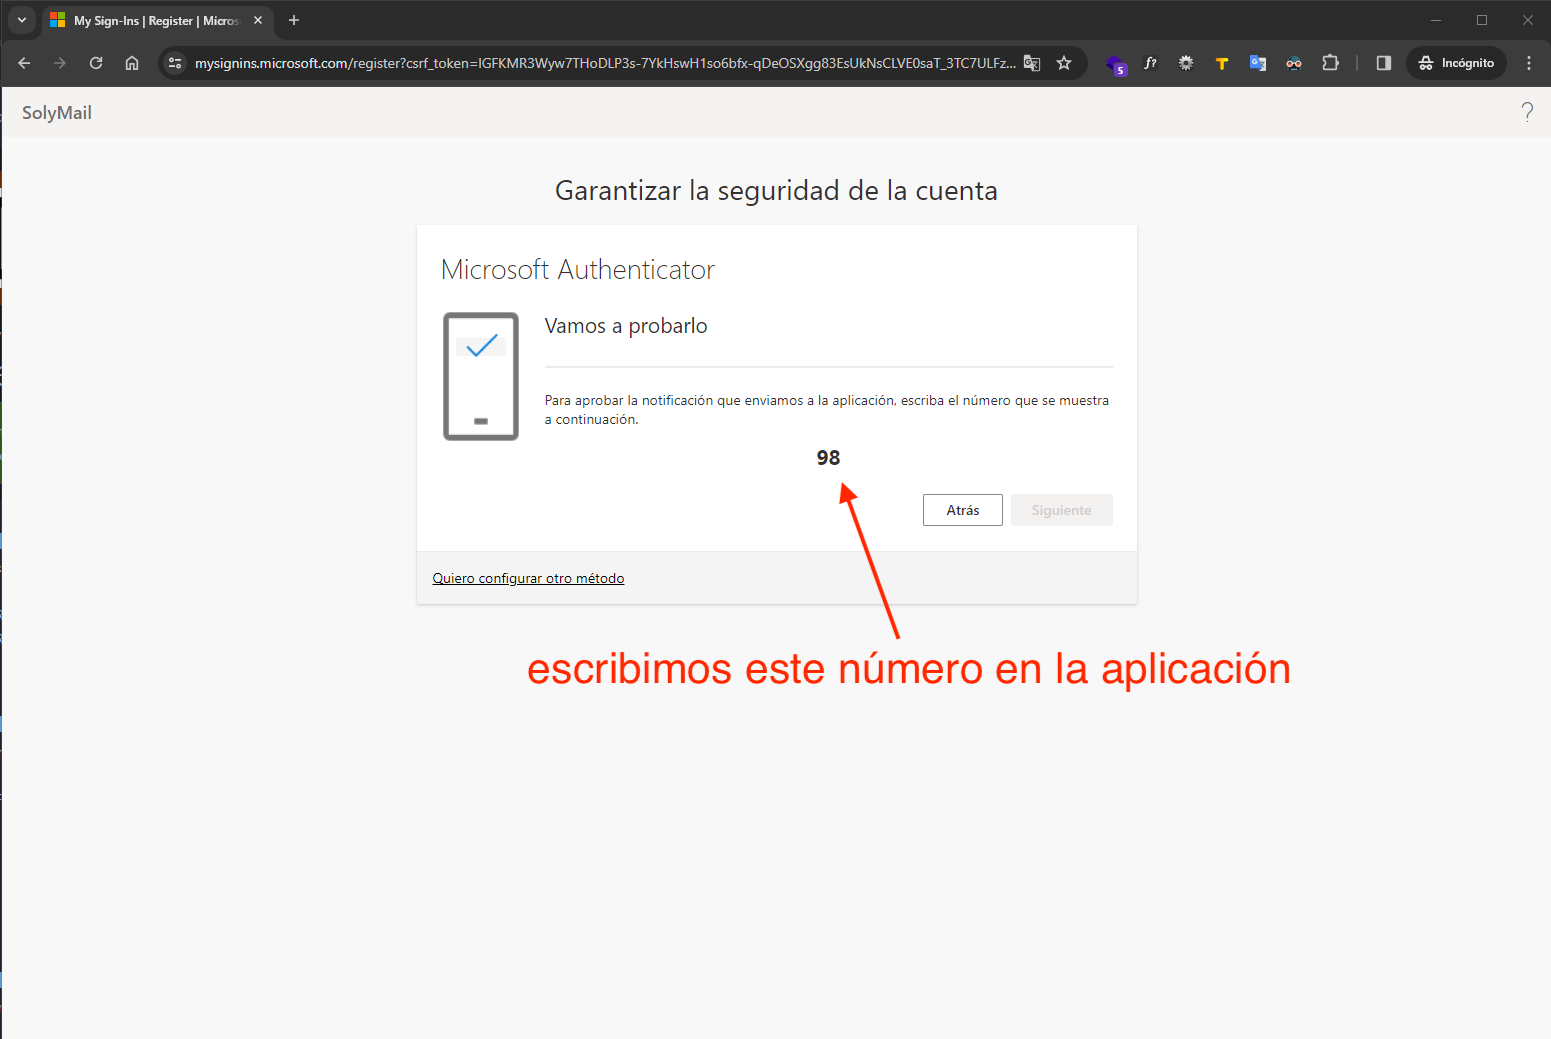Open the Google Translate extension
This screenshot has height=1039, width=1551.
pos(1258,63)
